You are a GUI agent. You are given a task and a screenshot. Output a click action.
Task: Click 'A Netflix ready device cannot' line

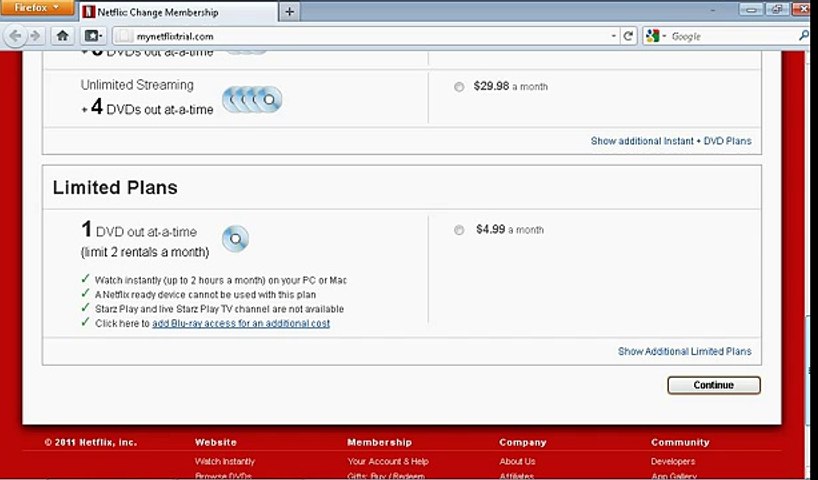click(205, 295)
